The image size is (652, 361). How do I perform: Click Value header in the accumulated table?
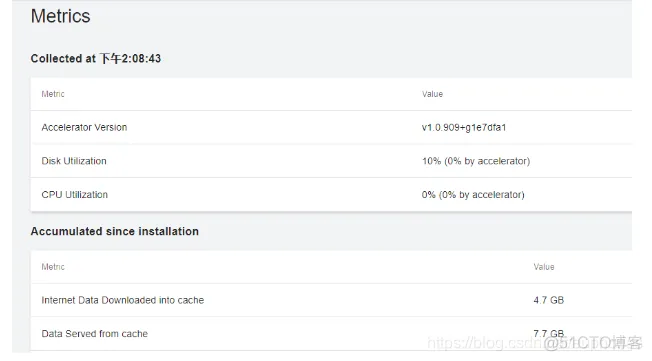coord(544,267)
